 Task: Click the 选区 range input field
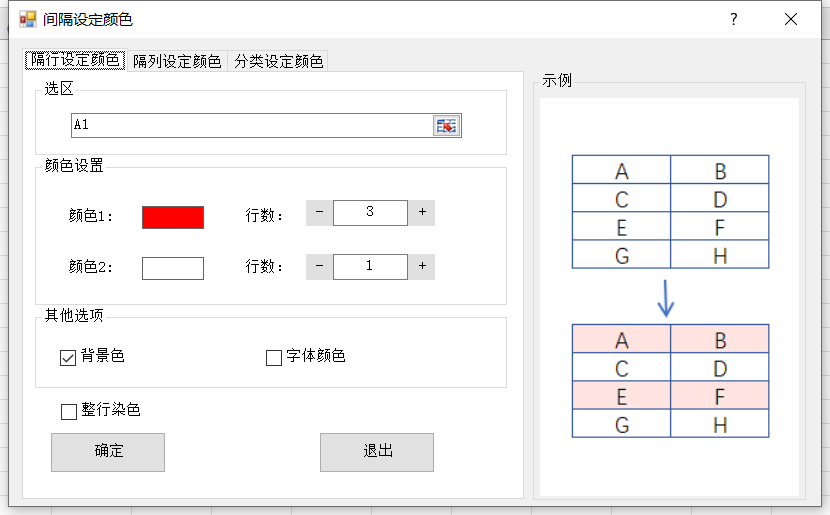point(250,125)
